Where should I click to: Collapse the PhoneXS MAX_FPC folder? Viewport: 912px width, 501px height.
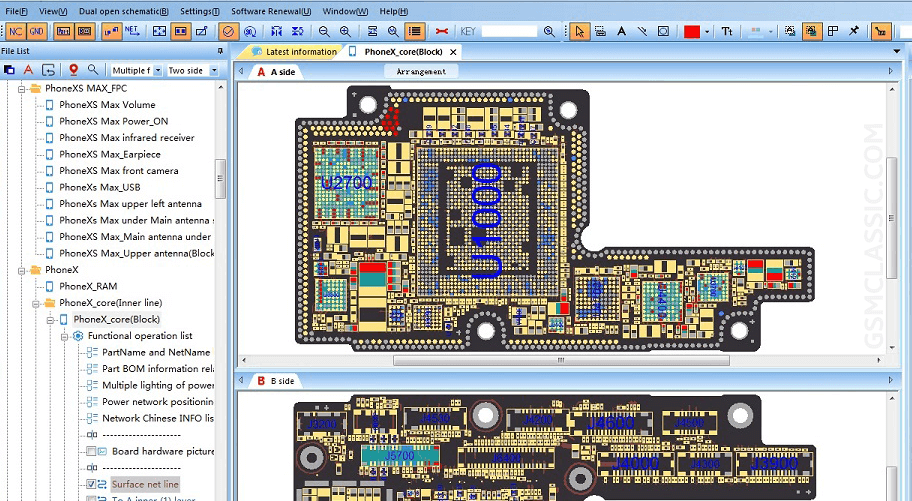point(22,89)
